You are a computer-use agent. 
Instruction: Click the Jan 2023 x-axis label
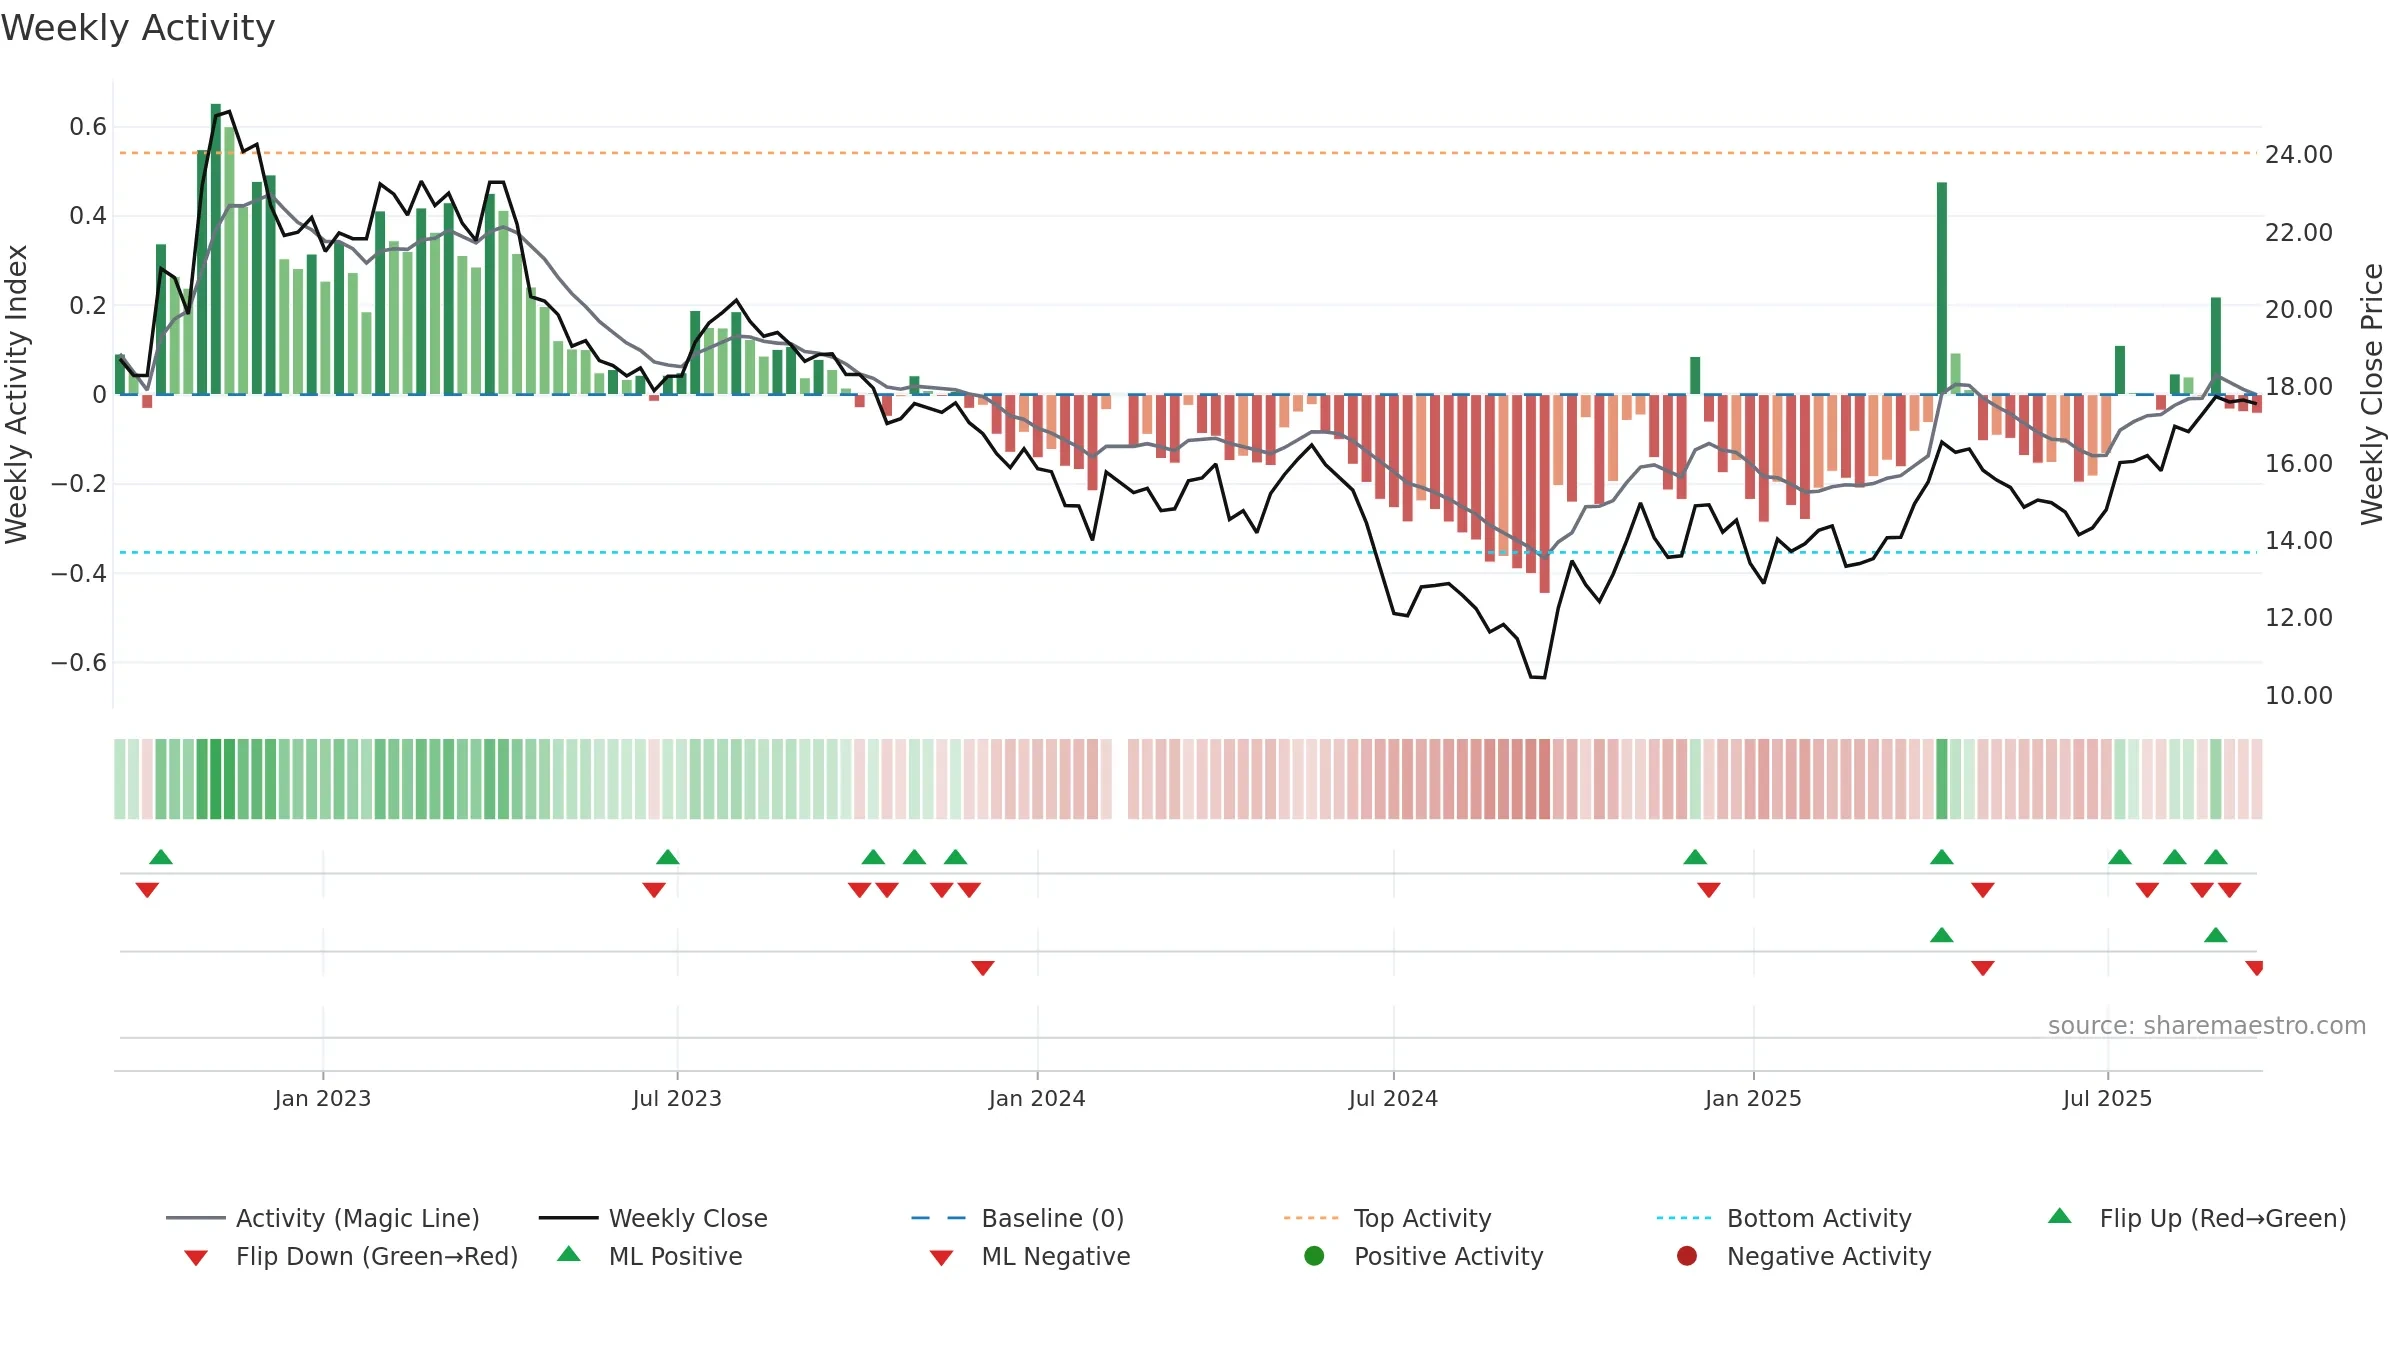coord(323,1099)
